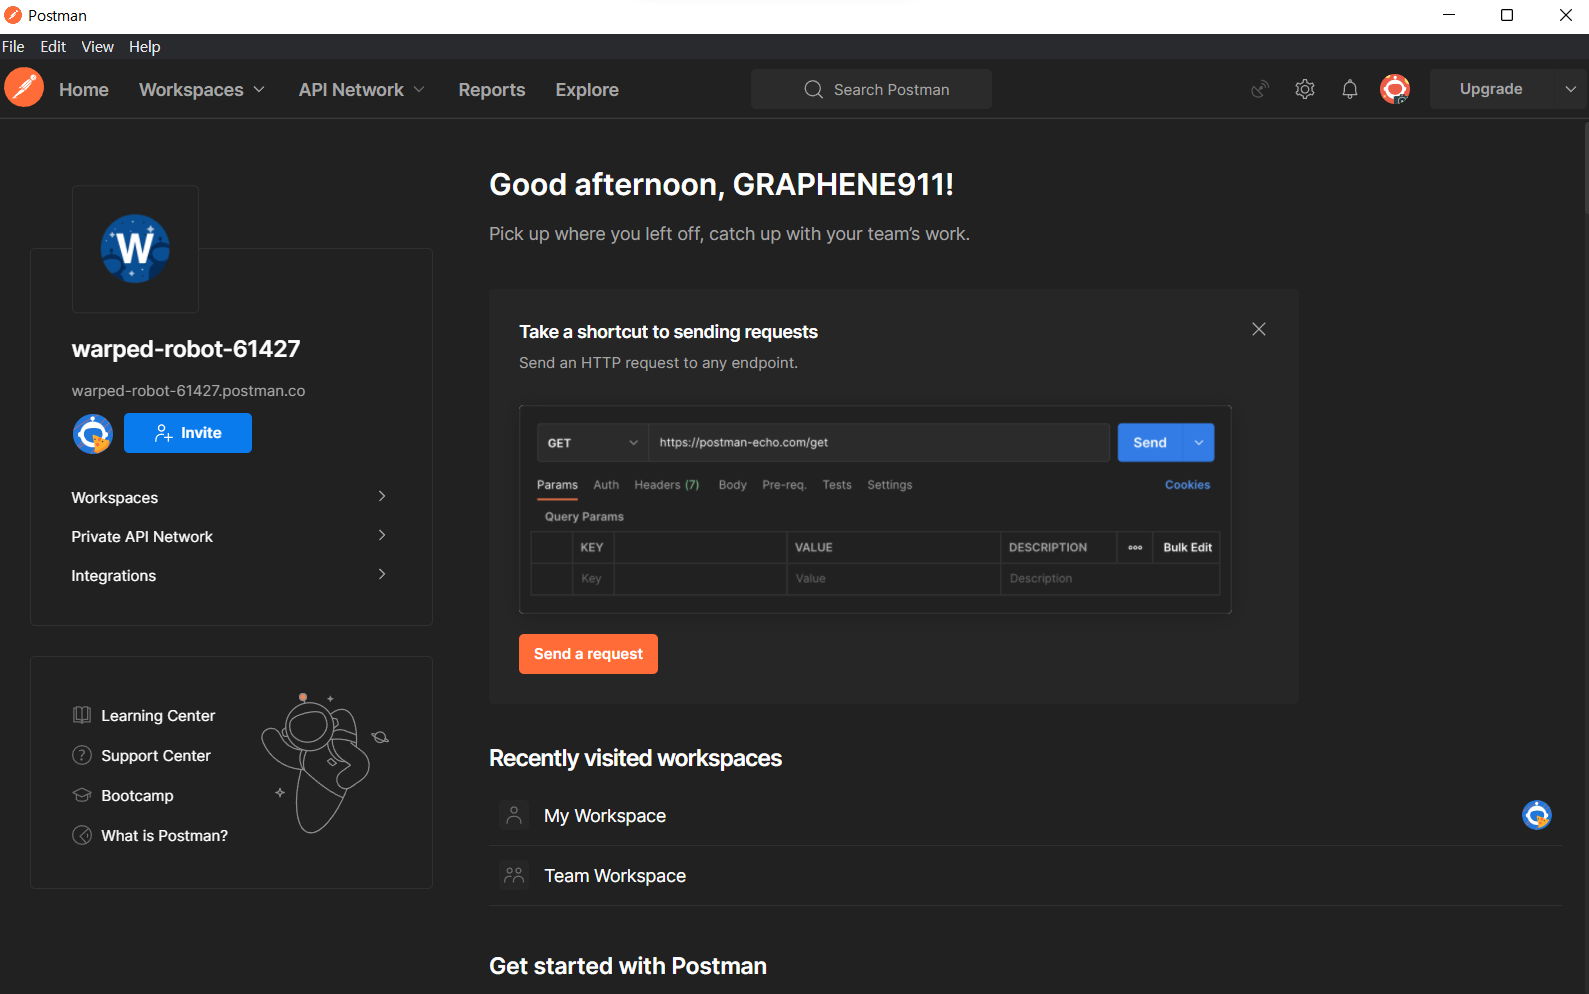Select the Body tab in preview
1589x994 pixels.
(x=733, y=485)
